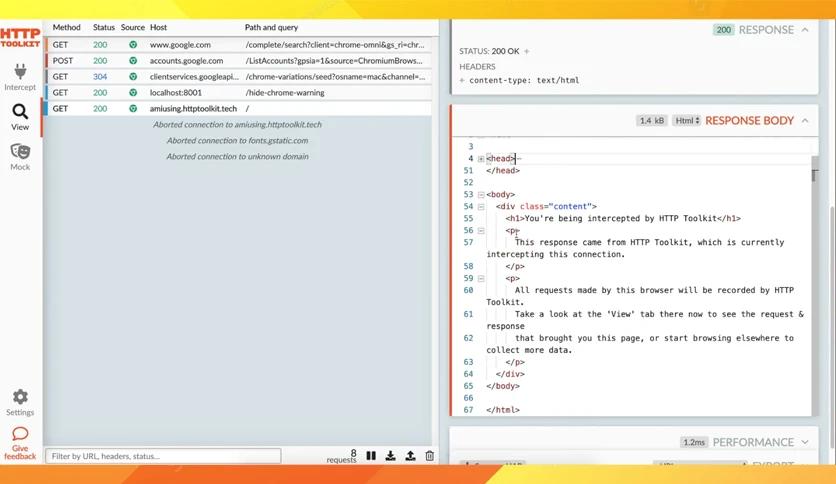Click Aborted connection to amiusing.httptoolkit.tech
836x484 pixels.
237,125
